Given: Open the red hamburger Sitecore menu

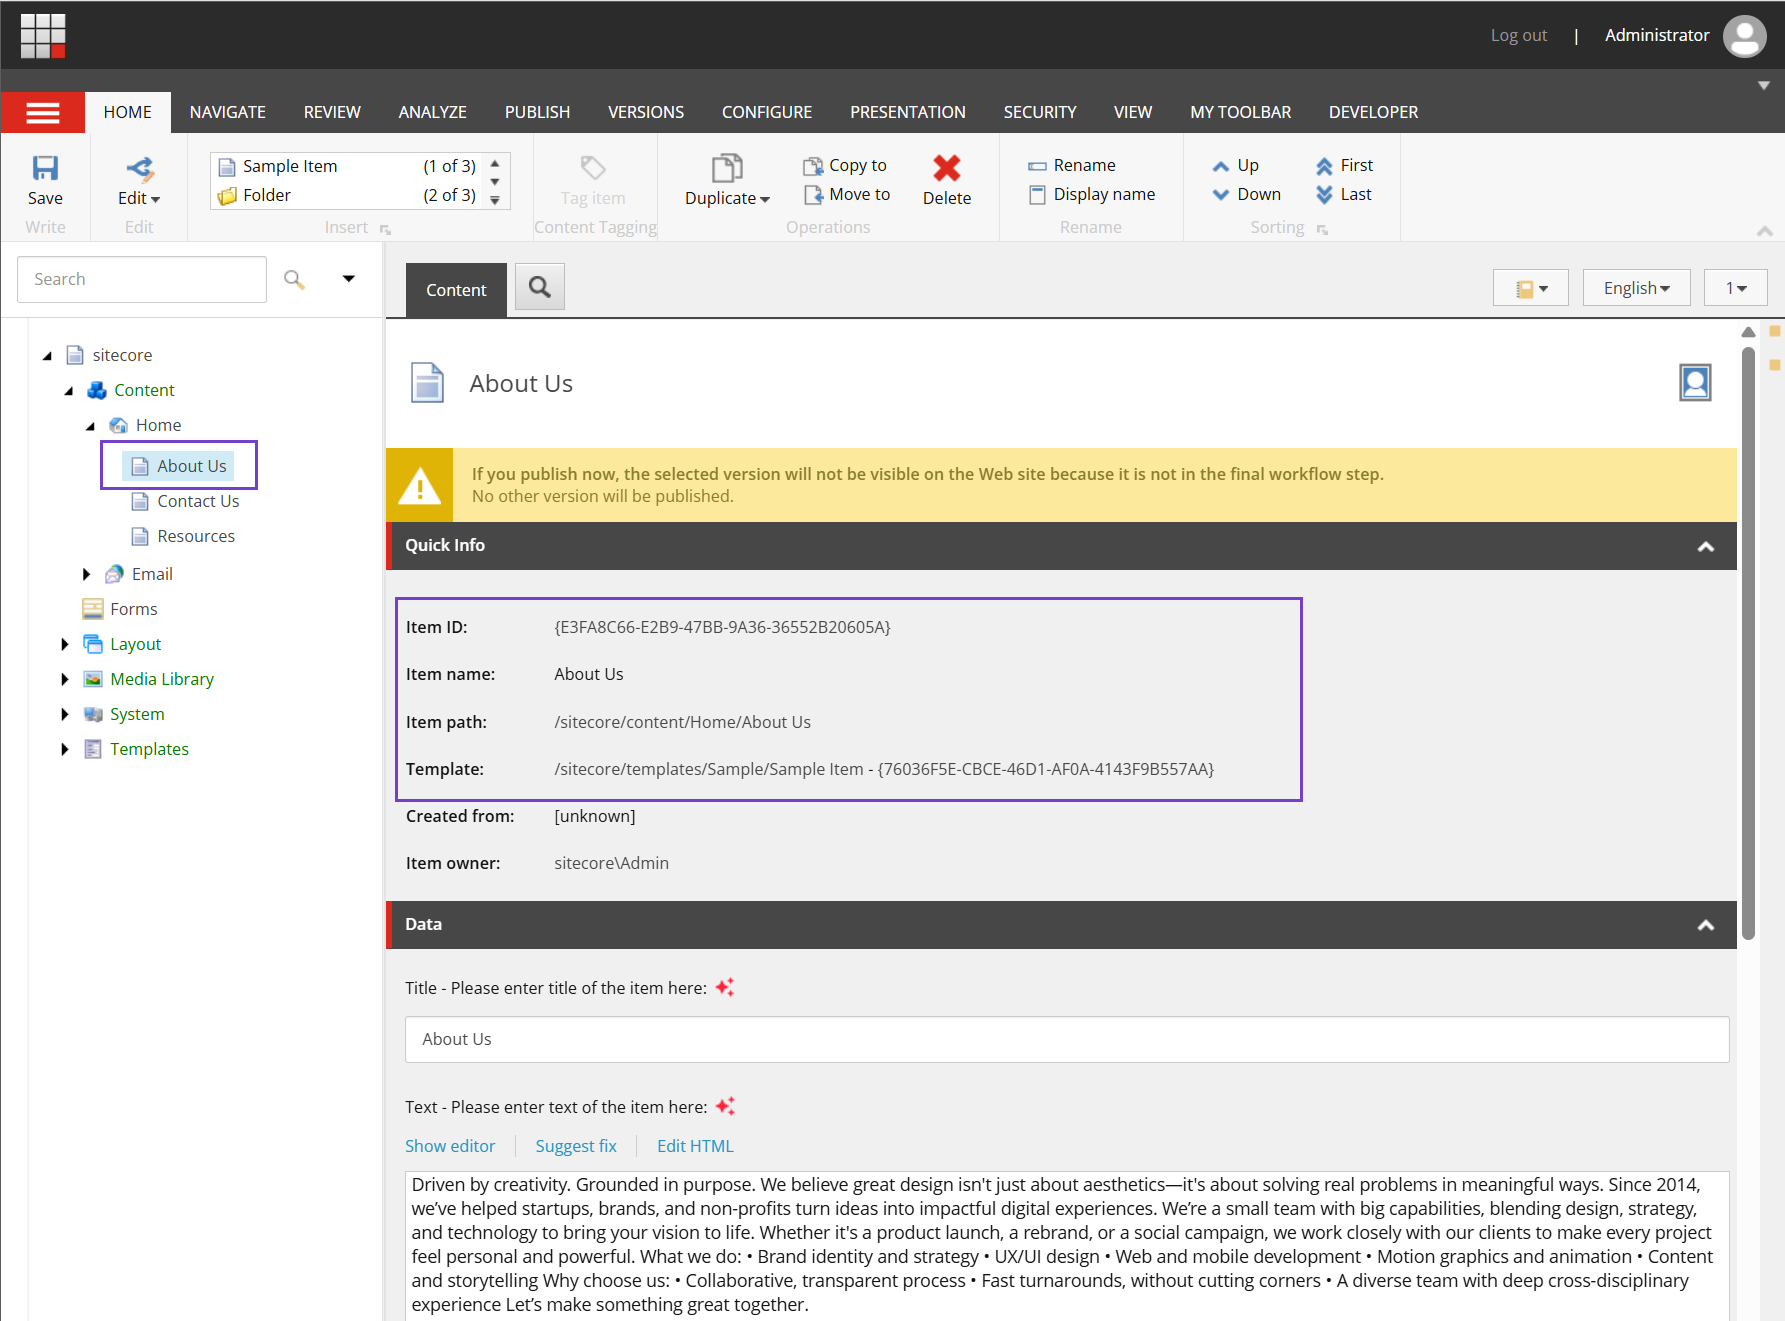Looking at the screenshot, I should [x=43, y=113].
